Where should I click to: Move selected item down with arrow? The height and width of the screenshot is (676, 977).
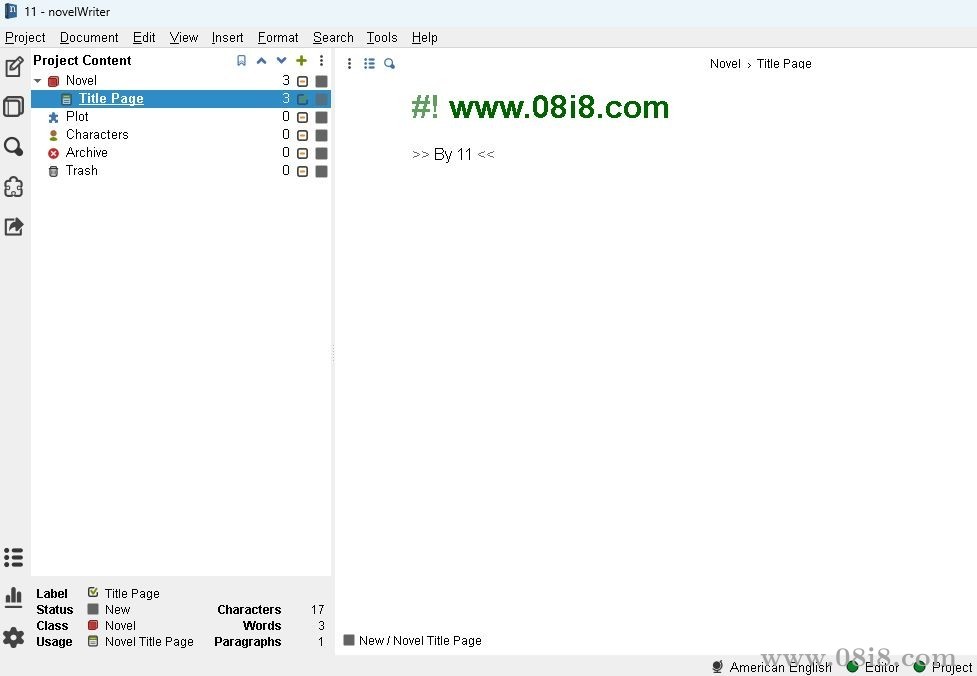(282, 60)
